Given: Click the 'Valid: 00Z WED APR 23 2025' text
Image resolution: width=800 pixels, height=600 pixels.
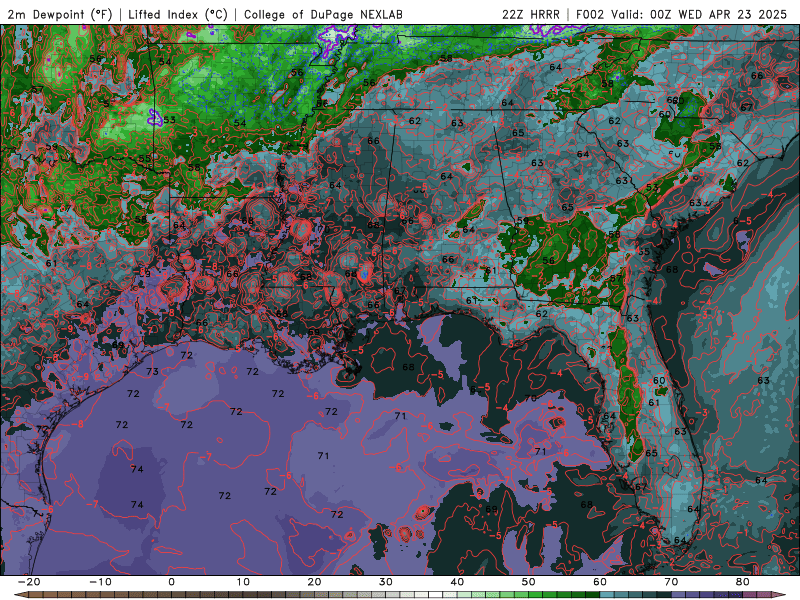Looking at the screenshot, I should click(699, 14).
